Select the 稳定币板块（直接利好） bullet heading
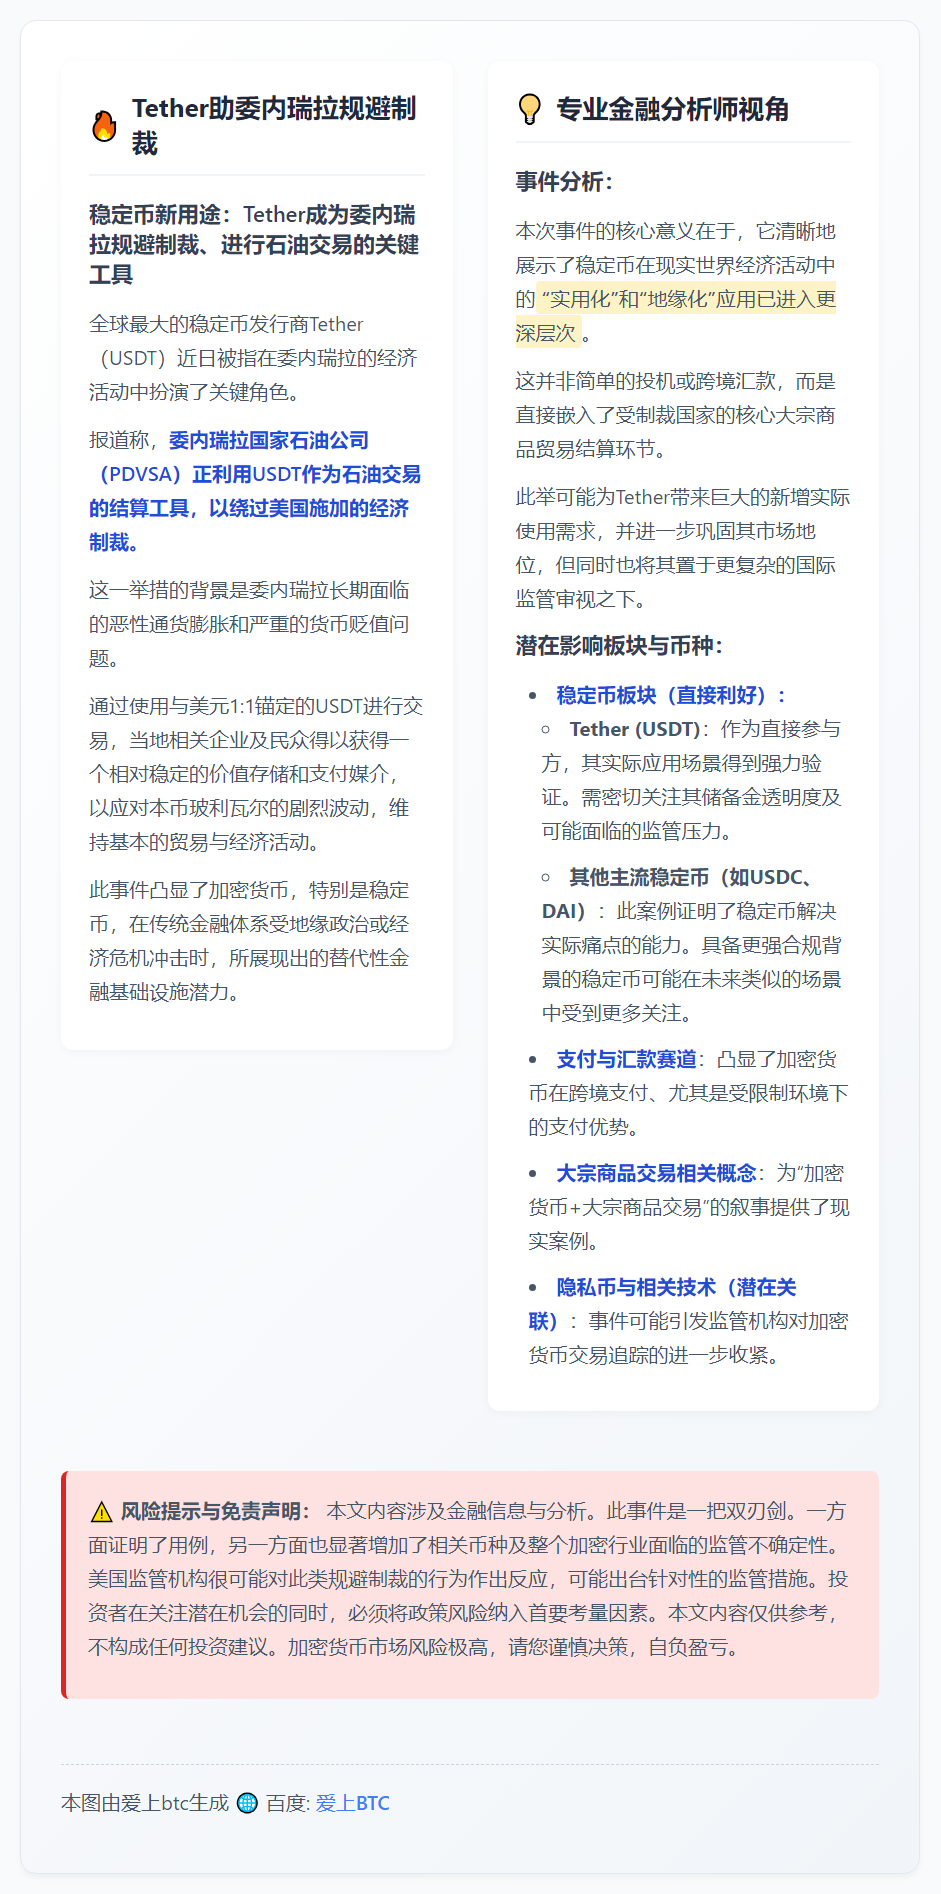This screenshot has height=1894, width=941. 671,695
